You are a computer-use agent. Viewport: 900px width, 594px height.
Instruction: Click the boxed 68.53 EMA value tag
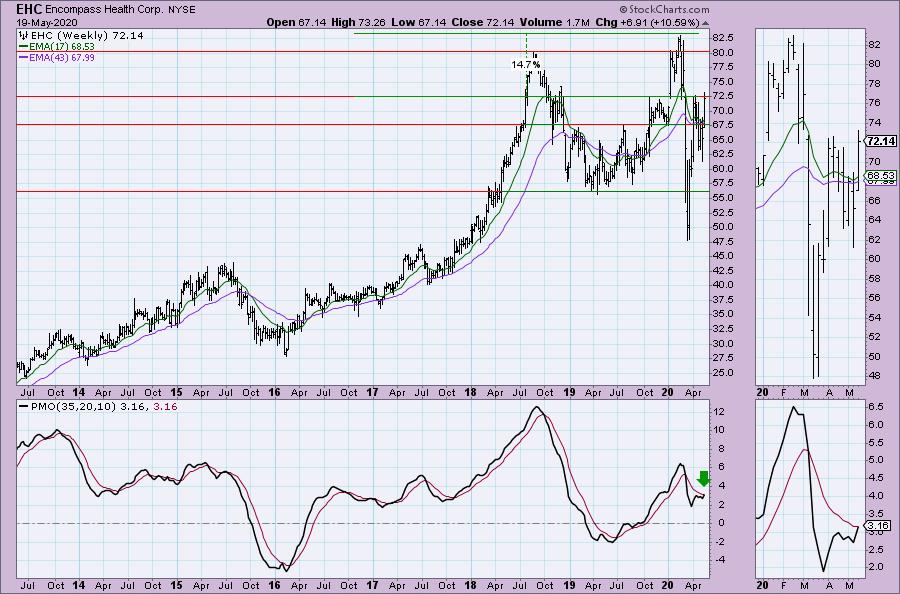click(x=881, y=176)
